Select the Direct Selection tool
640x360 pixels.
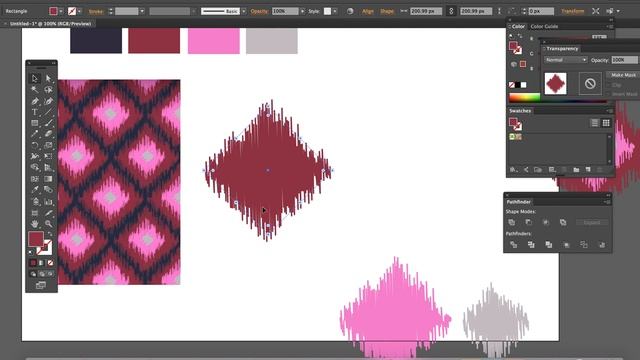pyautogui.click(x=48, y=78)
